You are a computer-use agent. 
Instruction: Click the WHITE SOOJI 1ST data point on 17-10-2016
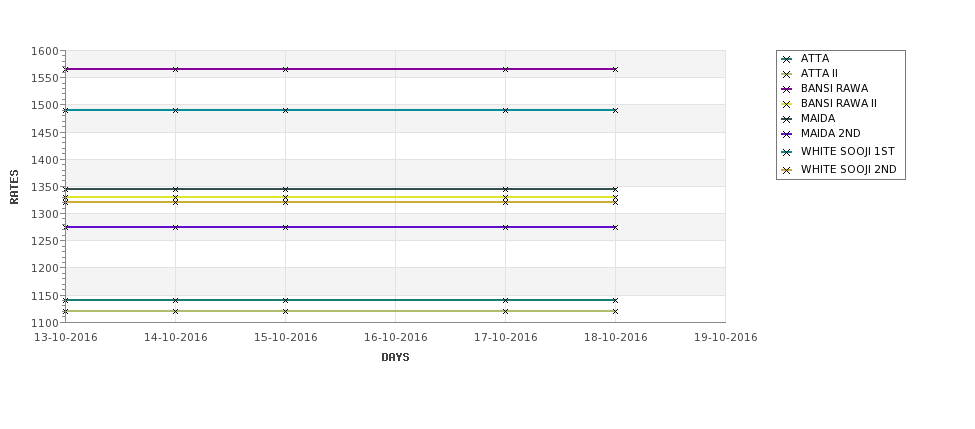pos(506,110)
